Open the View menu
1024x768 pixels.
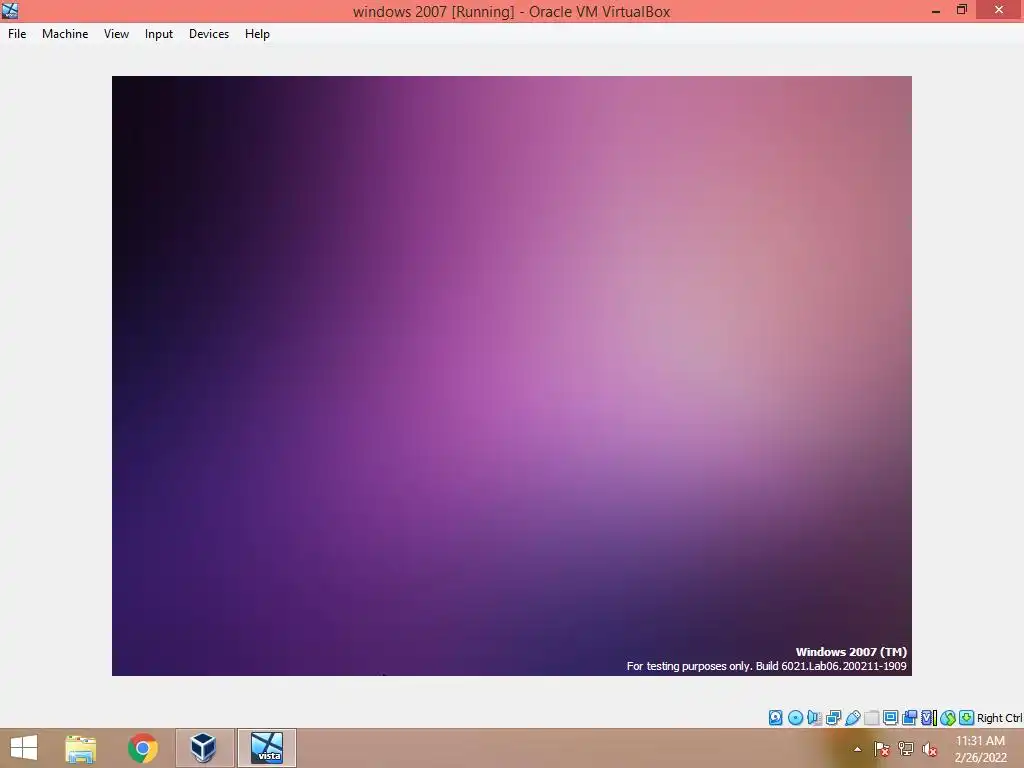pos(116,34)
